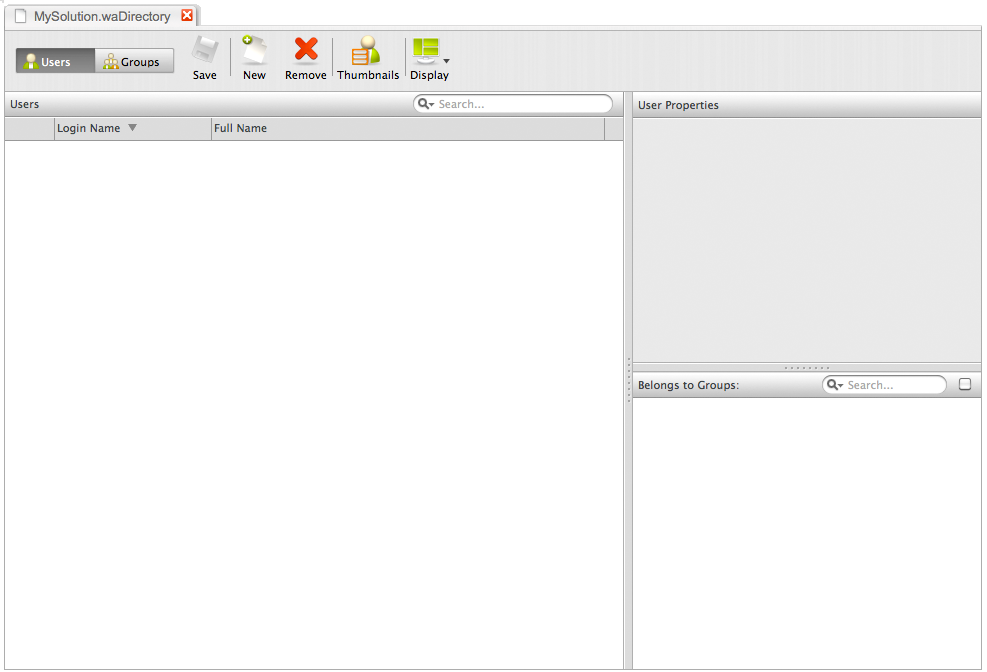Click the Login Name column header
The image size is (987, 672).
pos(88,128)
